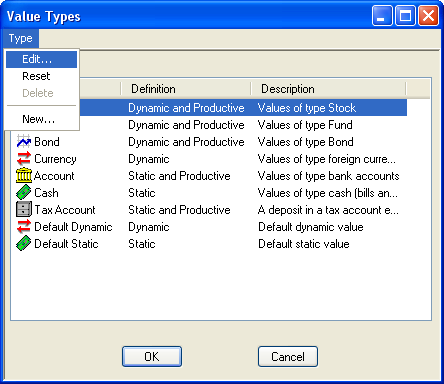Dismiss dialog with the Cancel button

[288, 357]
